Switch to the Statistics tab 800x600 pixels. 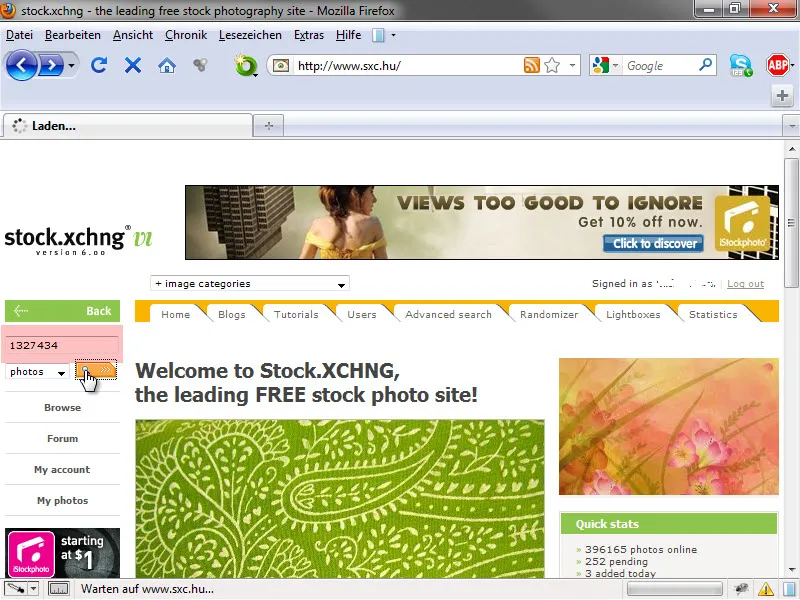[713, 314]
